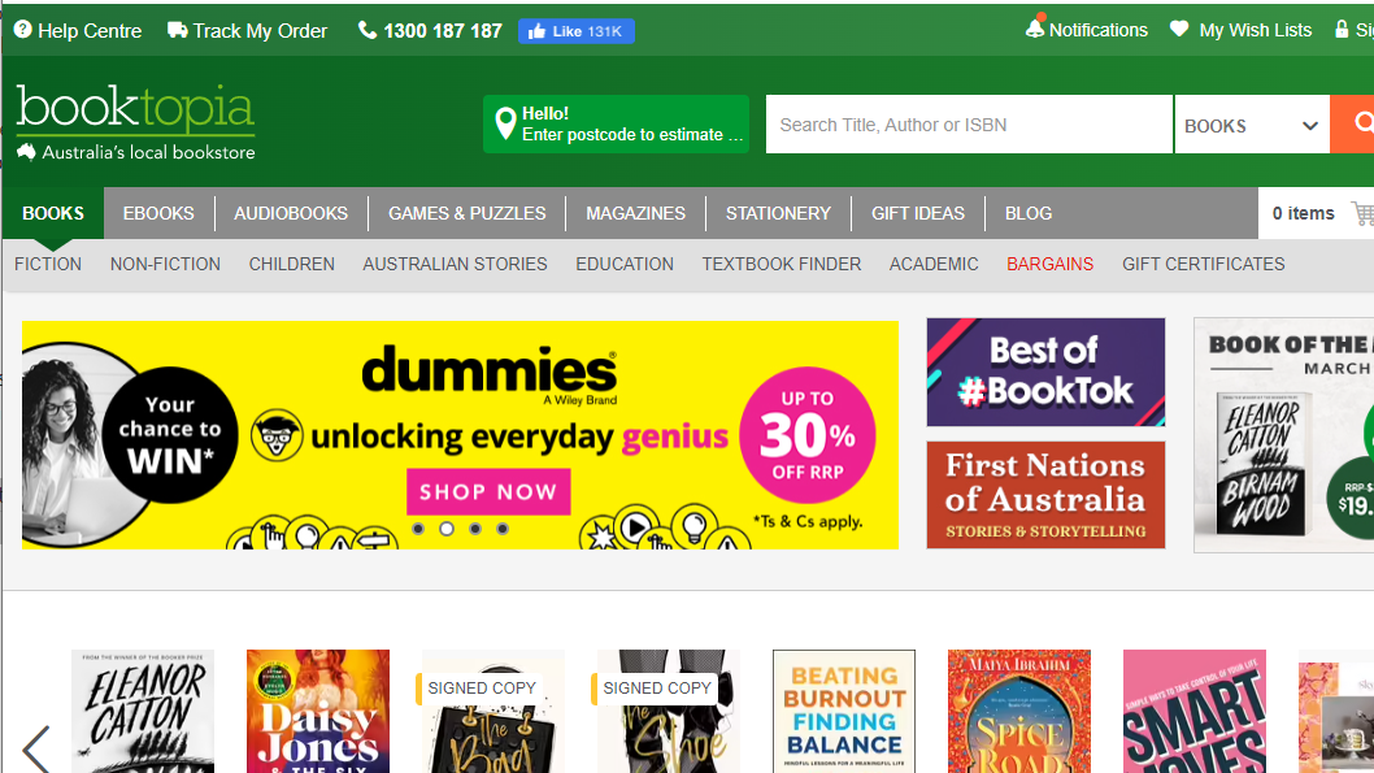Open the Beating Burnout Finding Balance book
This screenshot has height=773, width=1374.
point(844,711)
